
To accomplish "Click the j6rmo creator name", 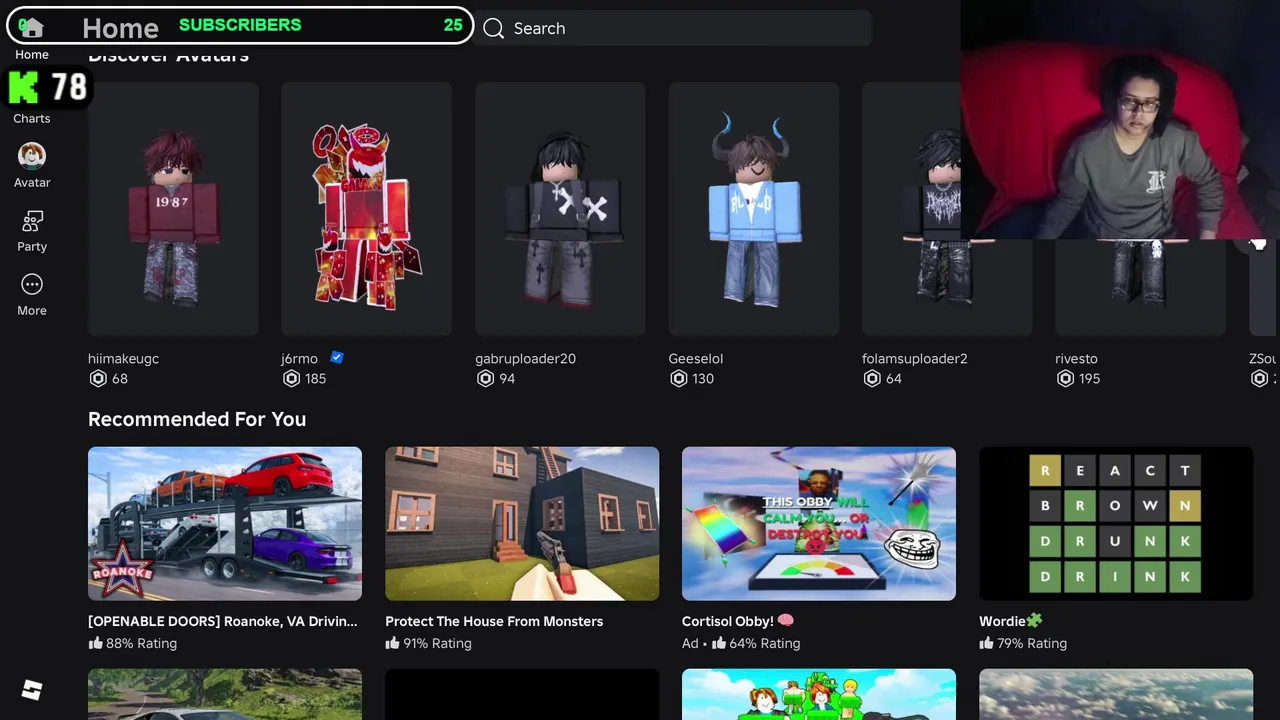I will pyautogui.click(x=299, y=358).
